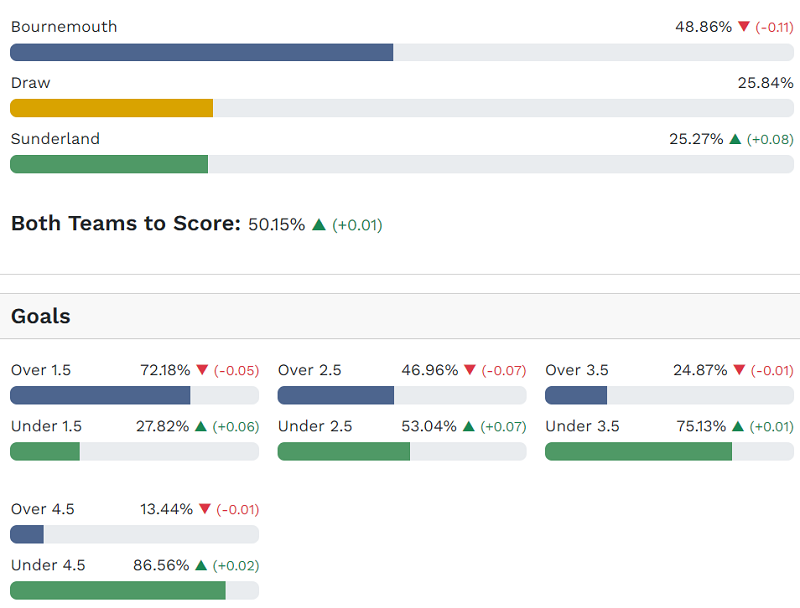This screenshot has width=800, height=608.
Task: Click the red down arrow for Over 2.5
Action: [x=470, y=370]
